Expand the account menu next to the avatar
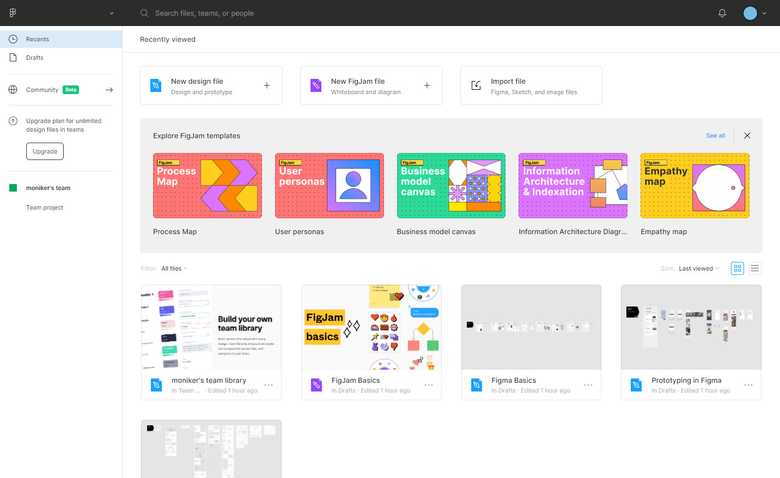 (x=765, y=13)
